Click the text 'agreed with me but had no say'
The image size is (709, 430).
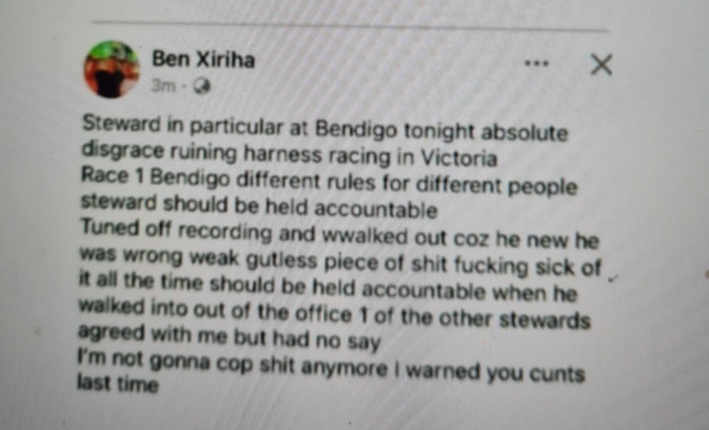pos(229,338)
